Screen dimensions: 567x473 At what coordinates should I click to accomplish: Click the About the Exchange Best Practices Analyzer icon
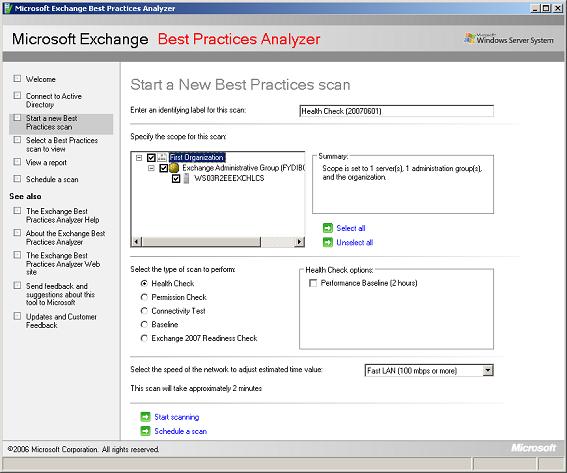coord(17,233)
